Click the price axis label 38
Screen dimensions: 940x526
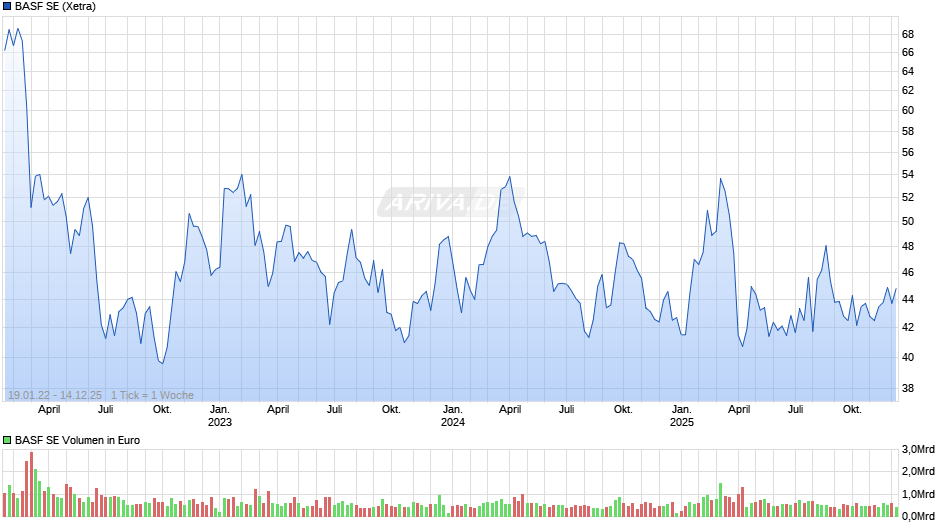point(908,389)
